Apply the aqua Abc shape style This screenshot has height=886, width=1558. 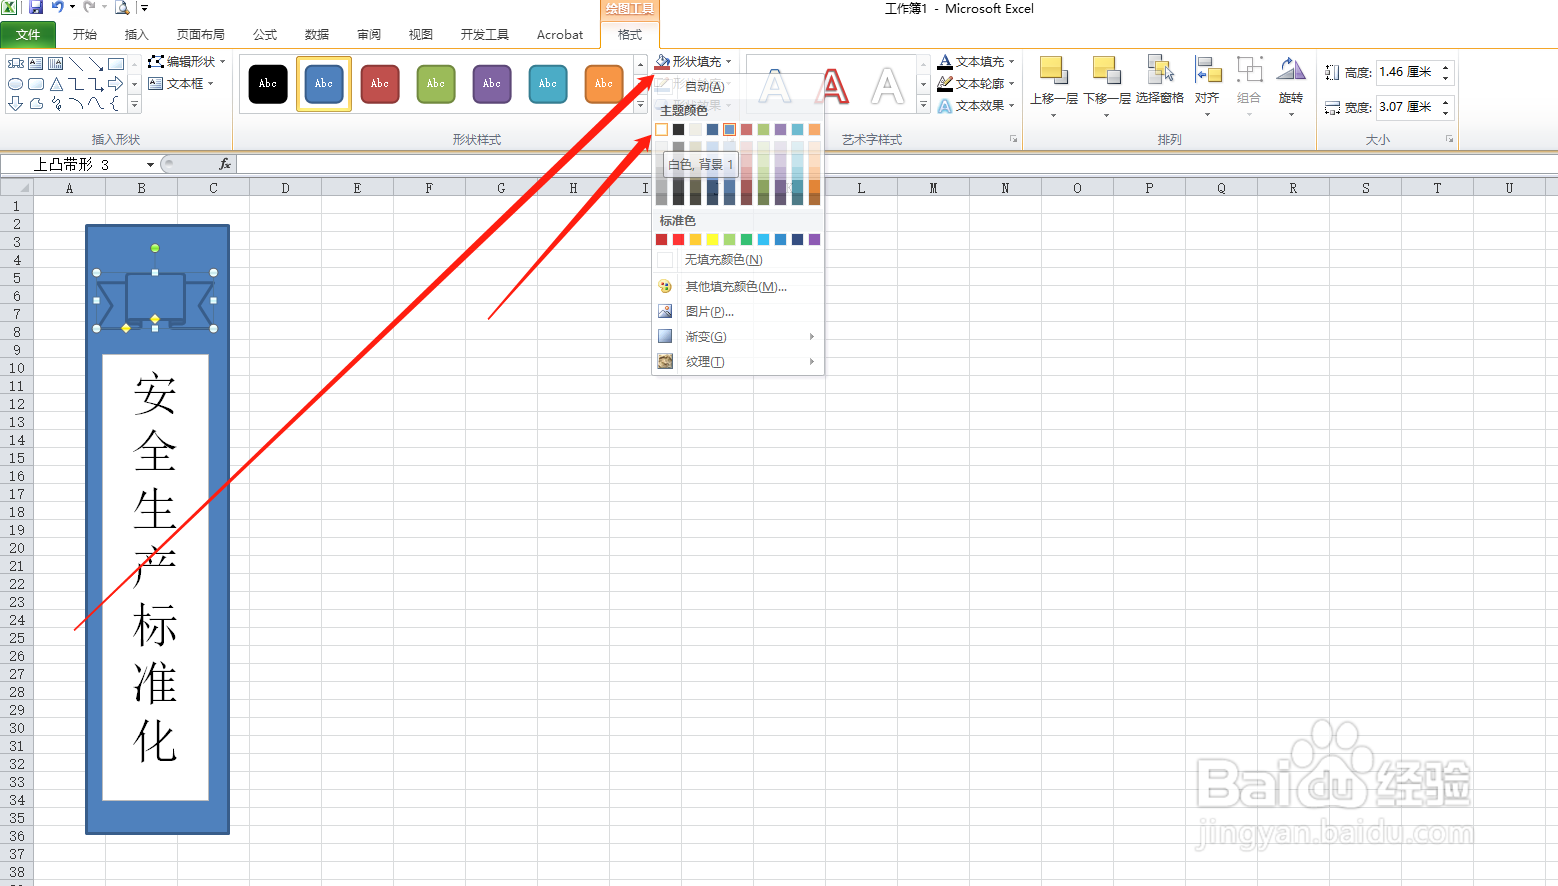(548, 84)
